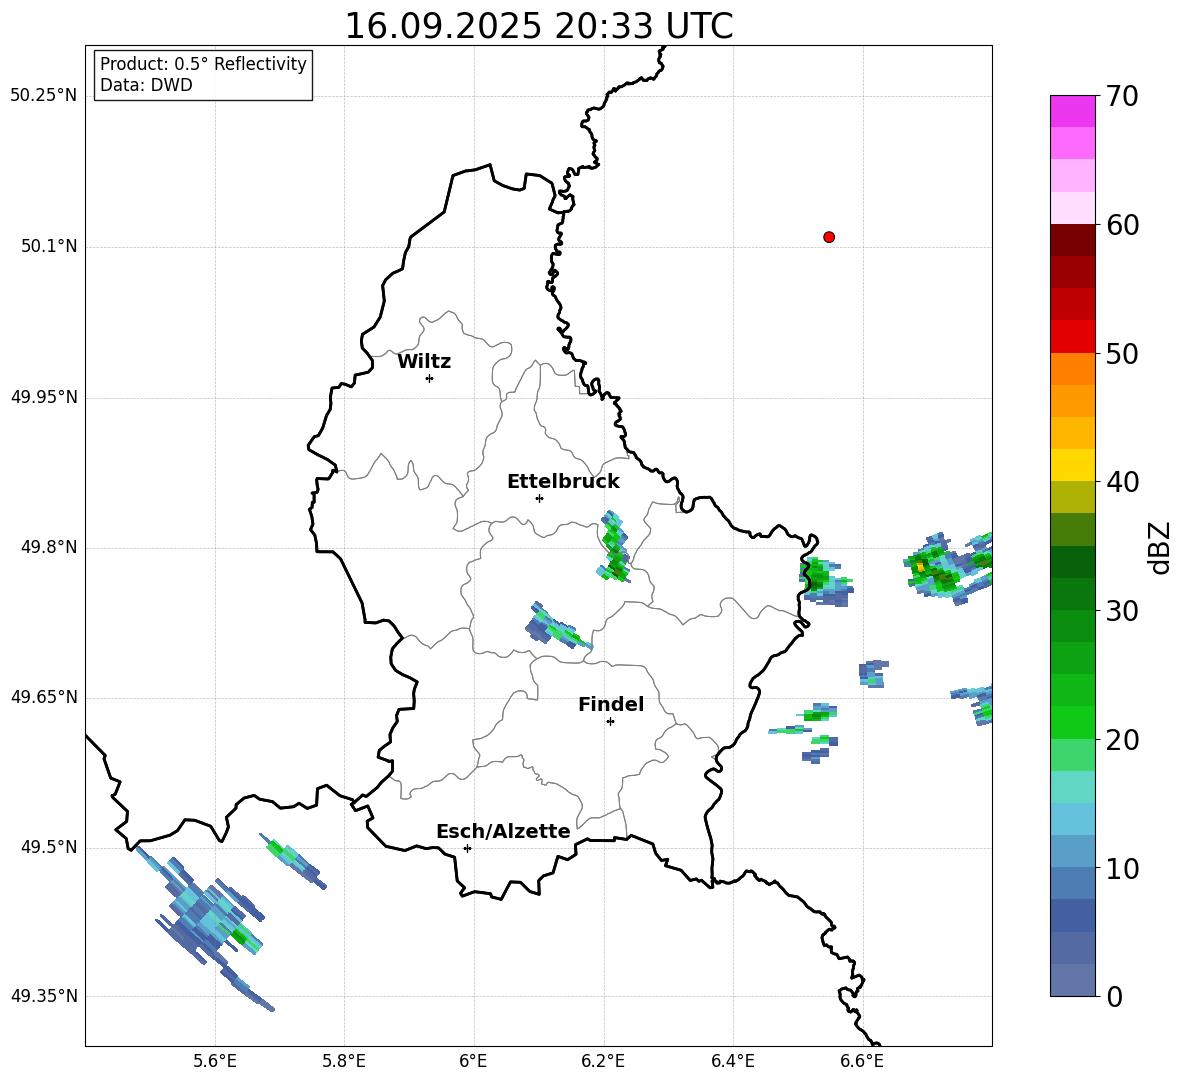Click the colorbar tick value 10

(1122, 868)
